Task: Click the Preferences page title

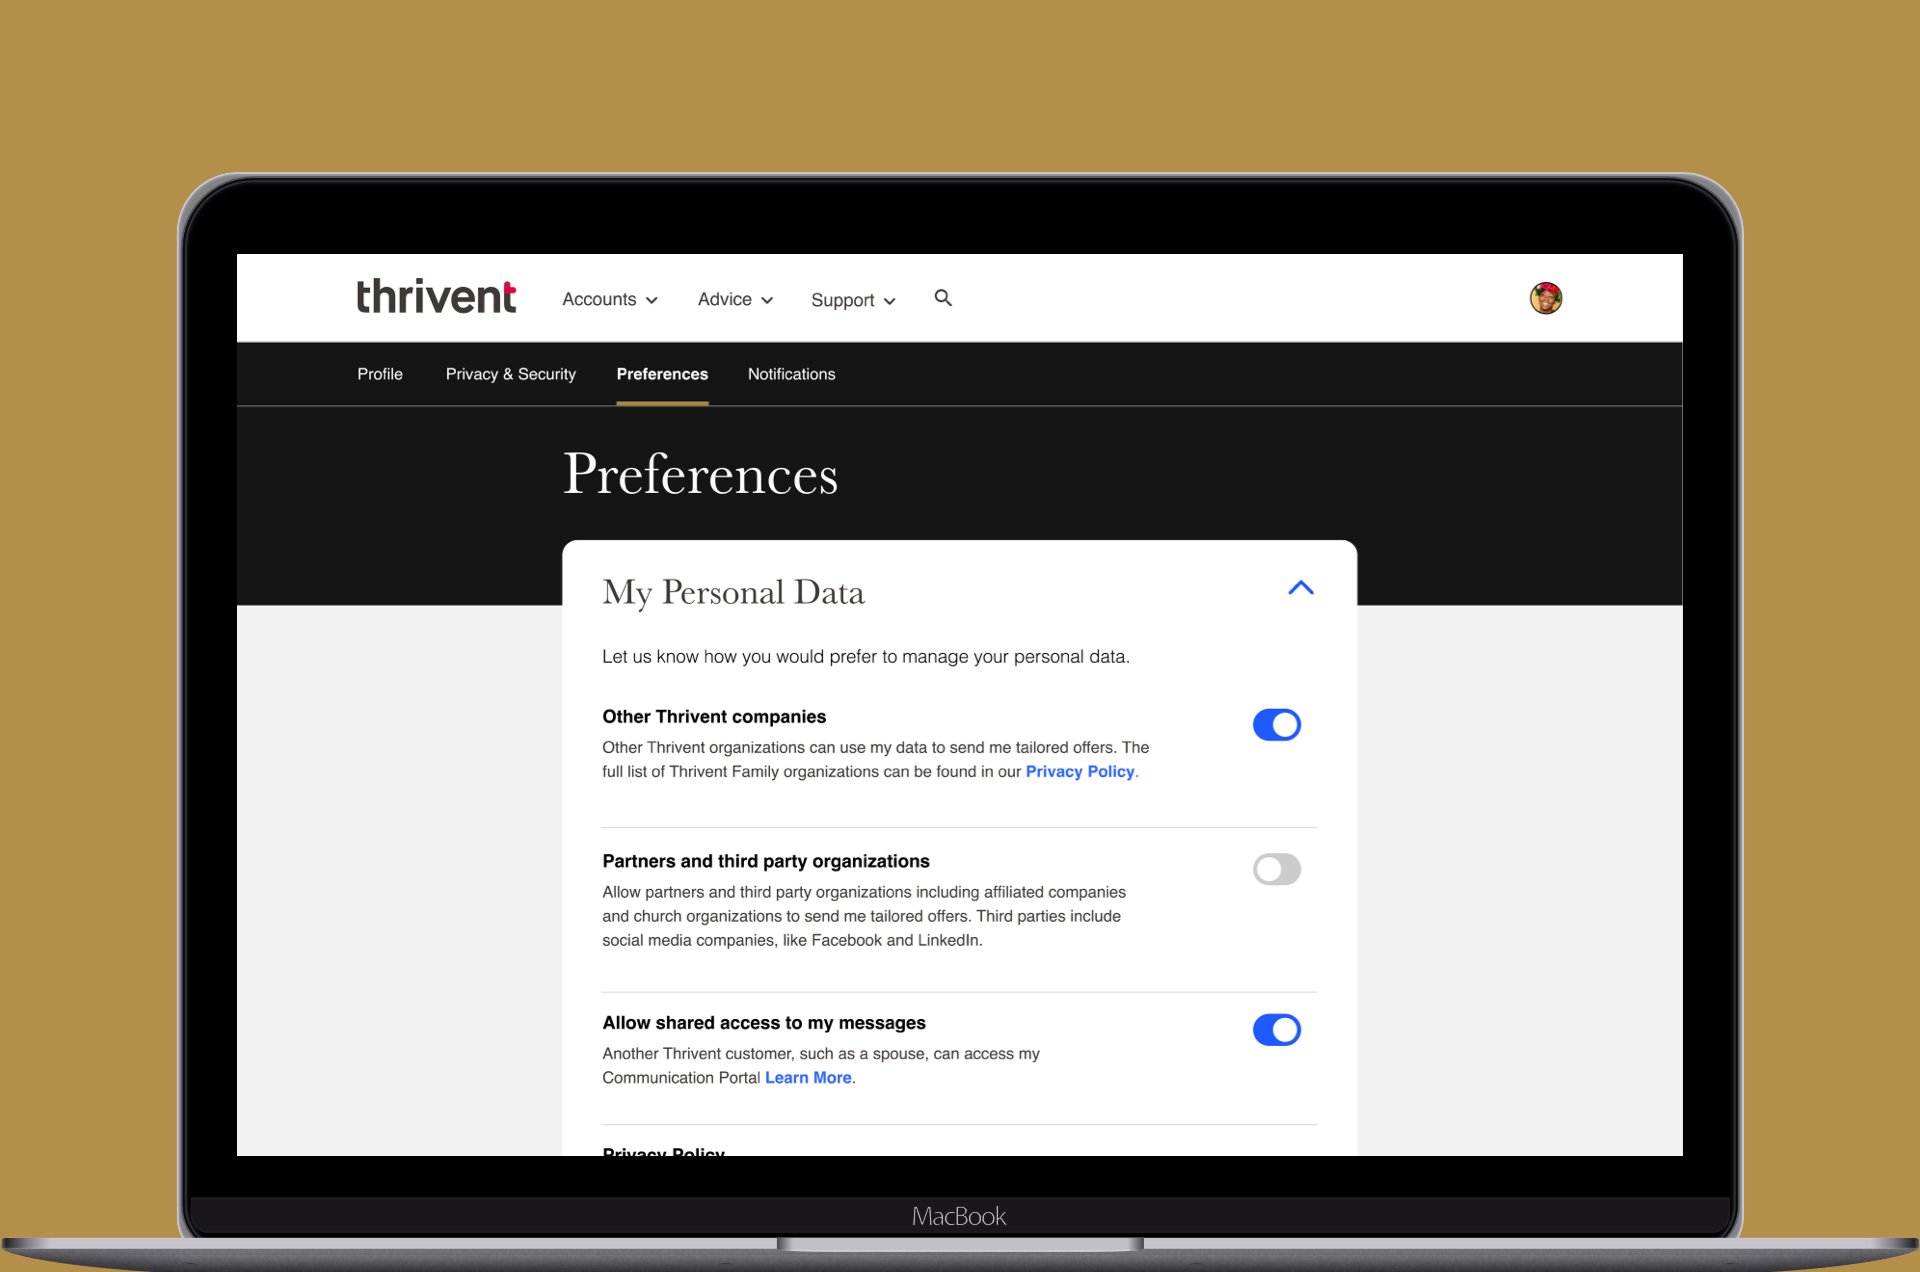Action: pos(700,474)
